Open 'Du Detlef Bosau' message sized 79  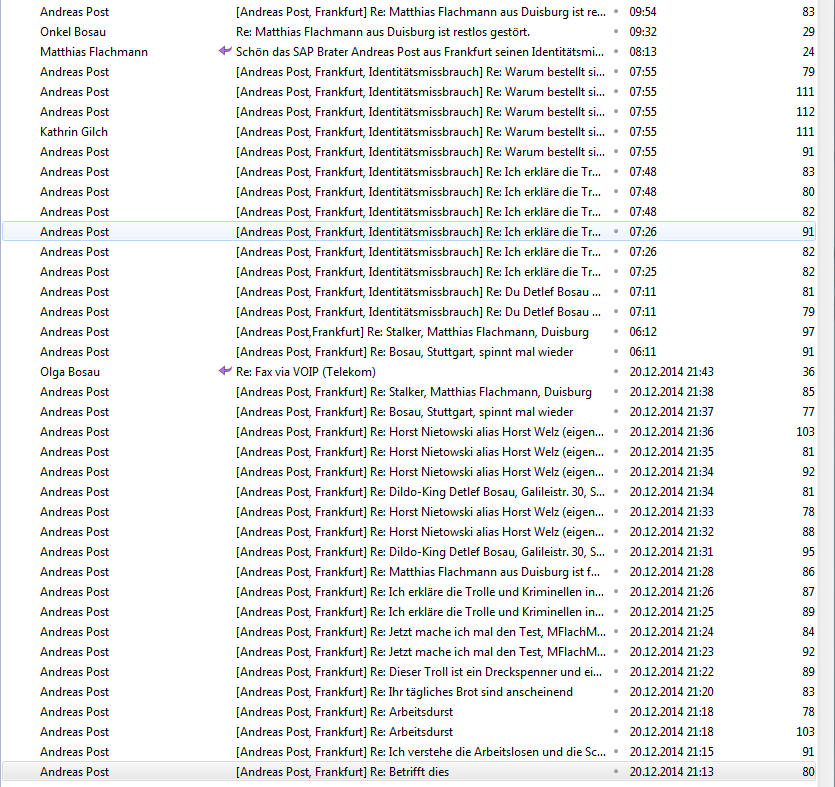418,311
